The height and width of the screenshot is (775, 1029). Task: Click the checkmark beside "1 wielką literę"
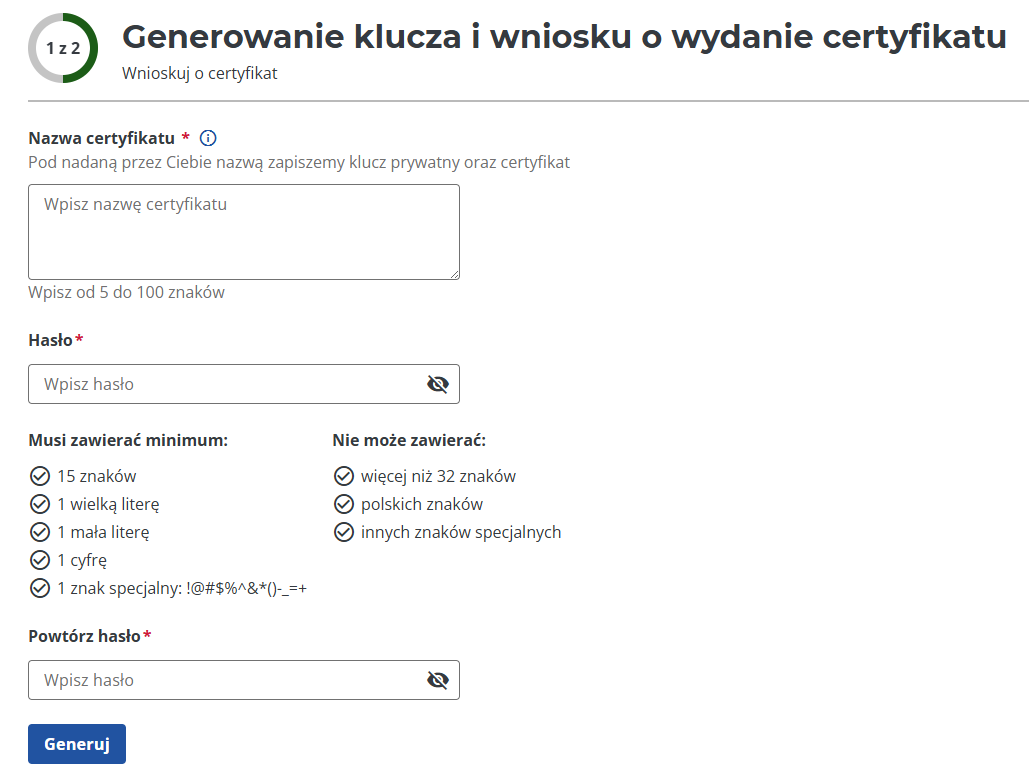(x=41, y=504)
